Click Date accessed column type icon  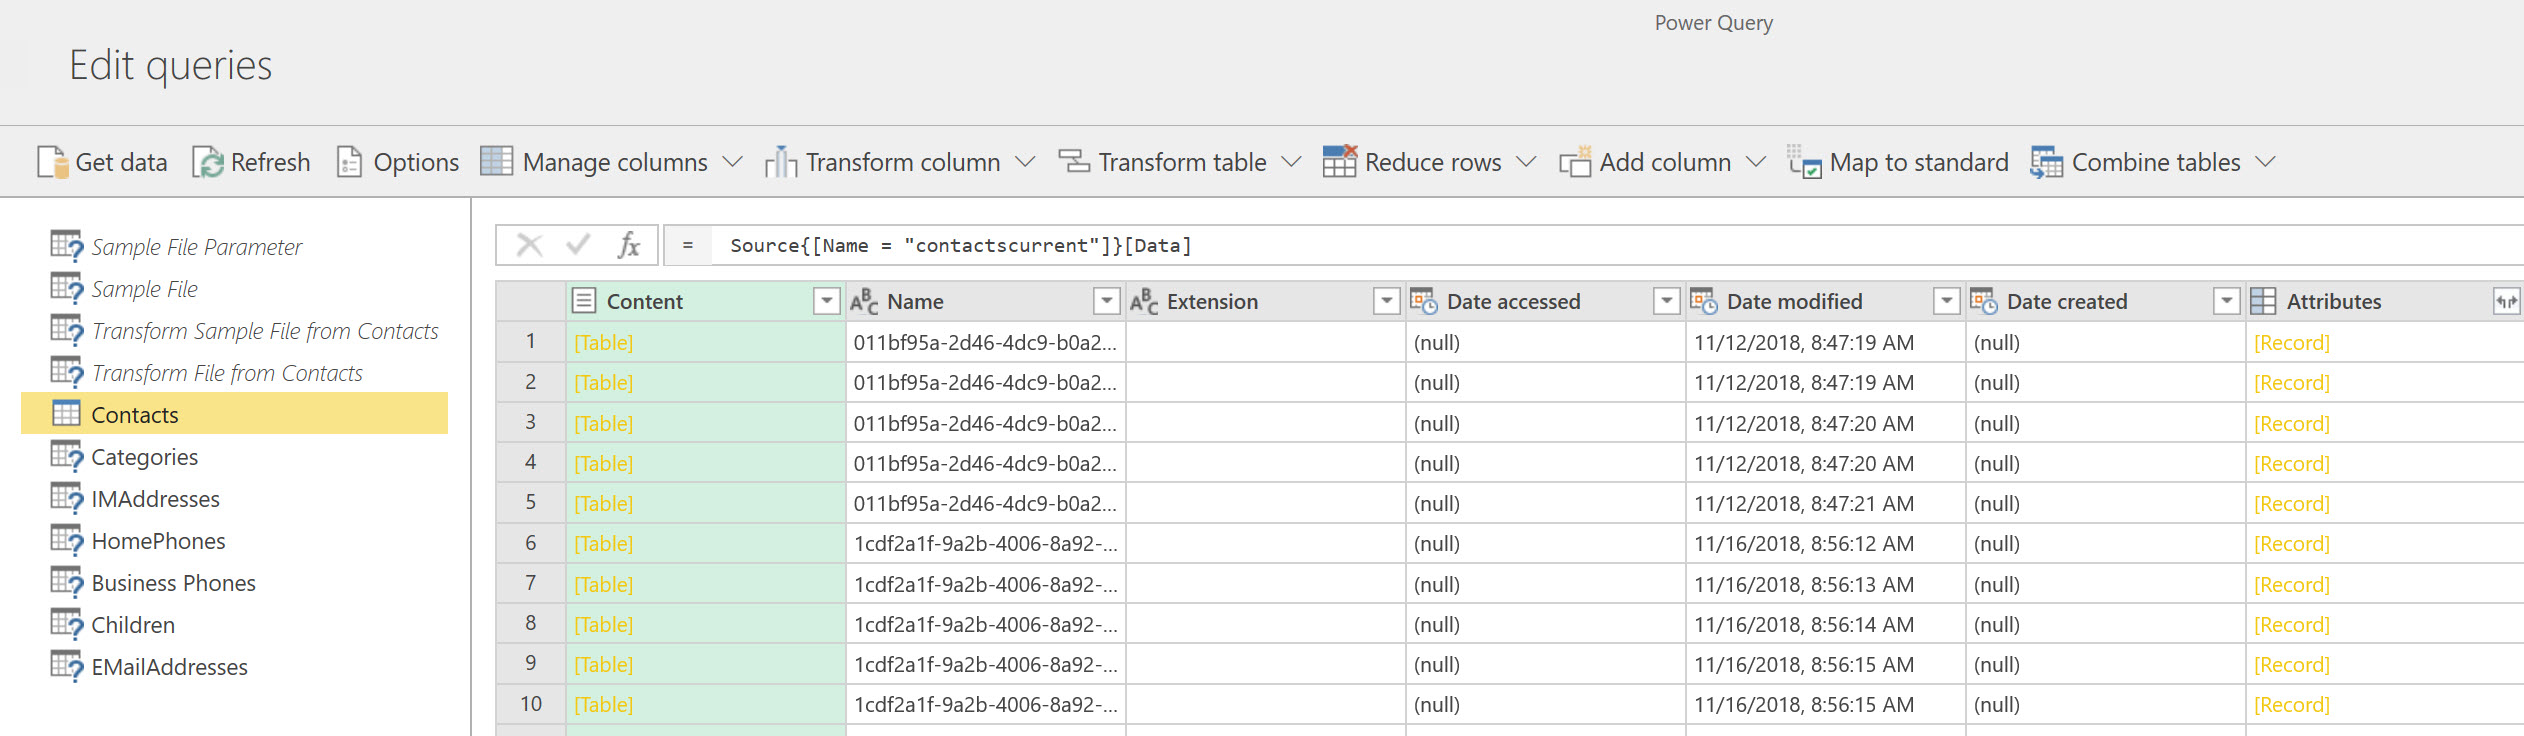point(1424,301)
